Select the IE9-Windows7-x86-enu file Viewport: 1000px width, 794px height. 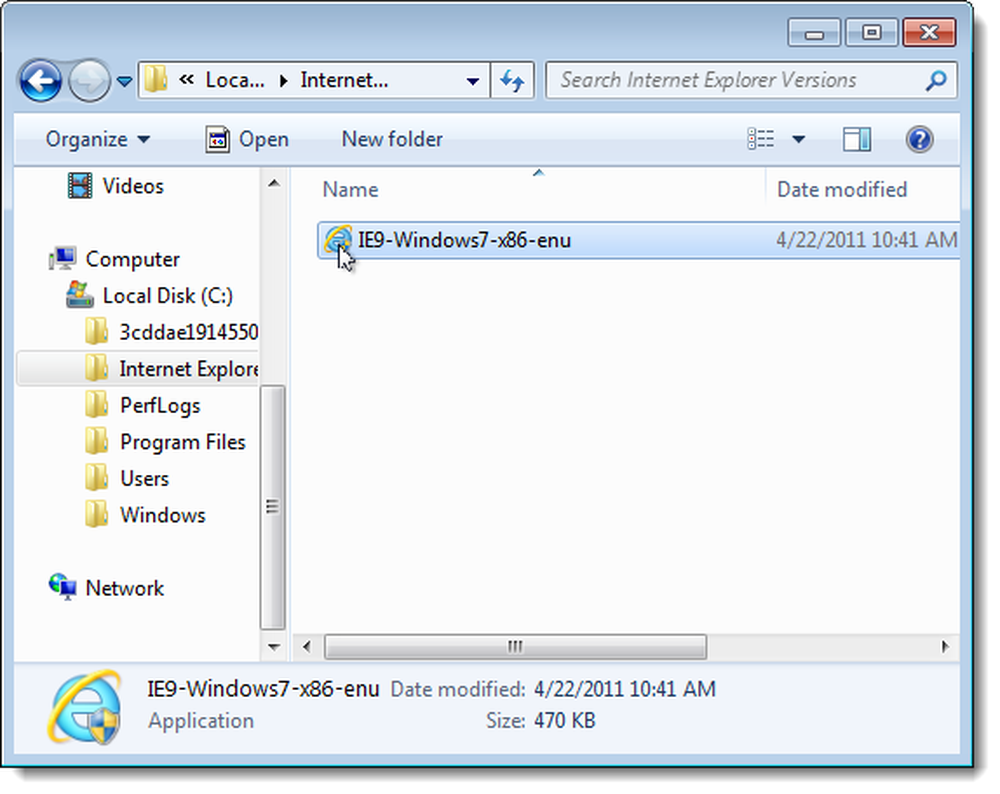[x=638, y=240]
